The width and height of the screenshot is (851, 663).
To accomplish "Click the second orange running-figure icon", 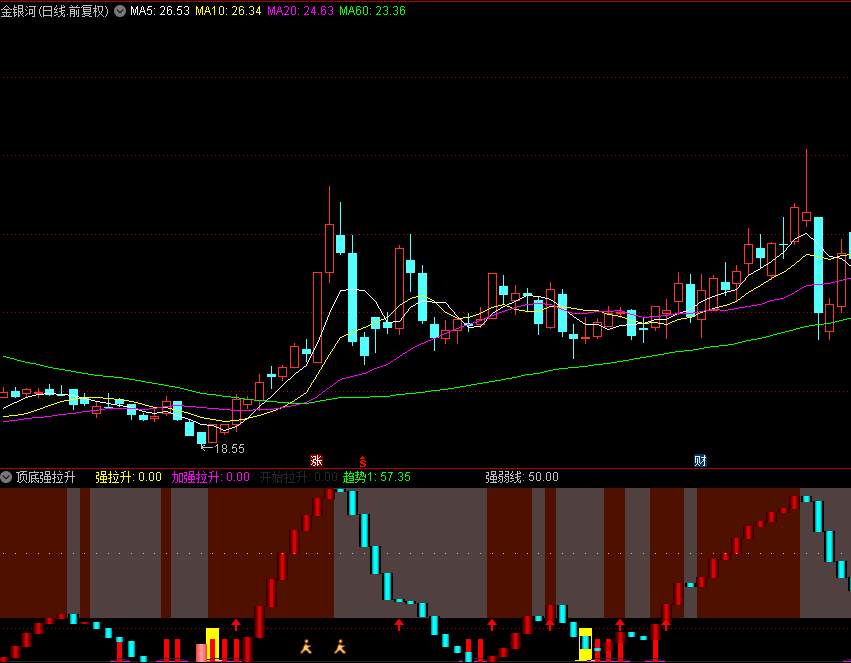I will [x=340, y=646].
